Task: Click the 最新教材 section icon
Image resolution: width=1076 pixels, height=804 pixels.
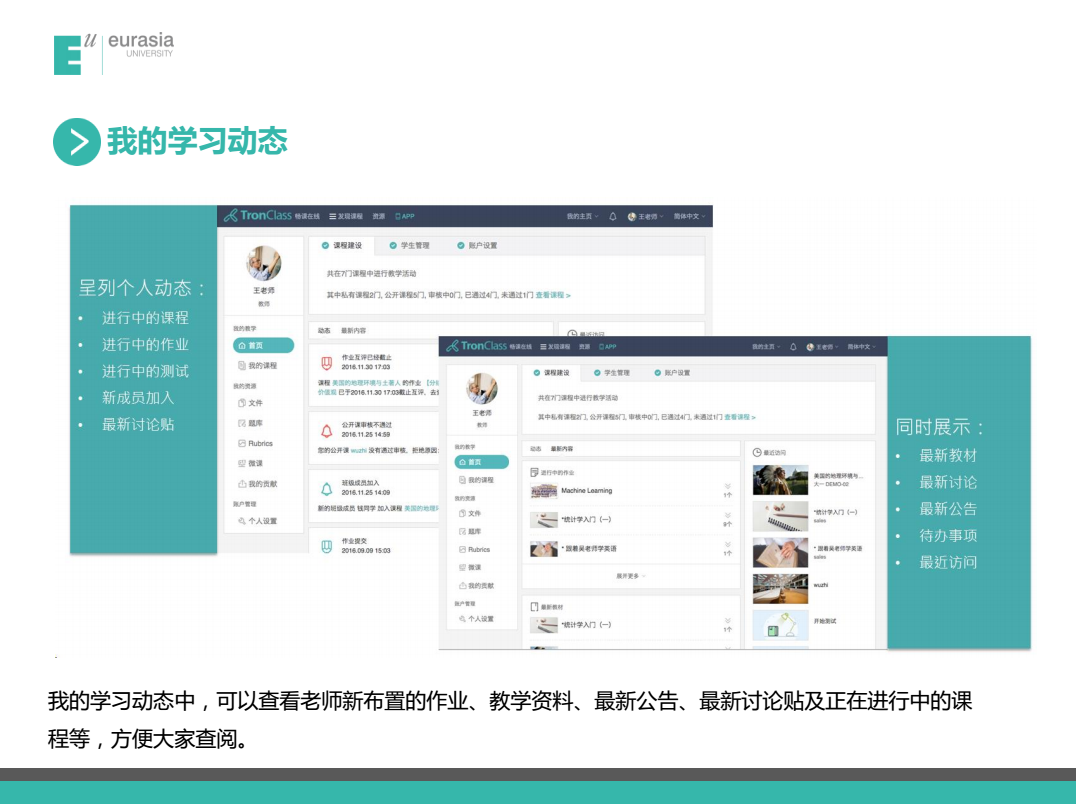Action: [x=534, y=607]
